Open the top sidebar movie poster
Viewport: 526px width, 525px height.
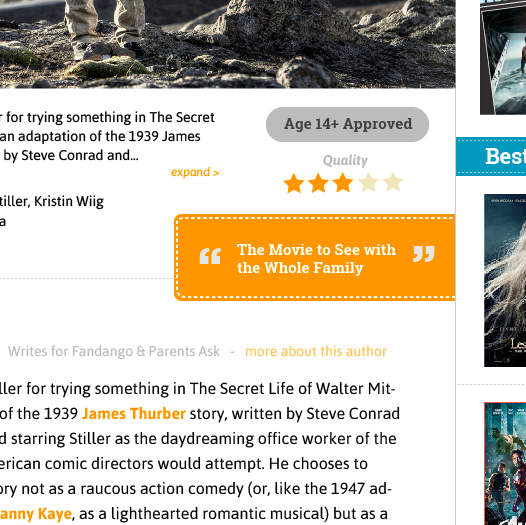point(503,57)
